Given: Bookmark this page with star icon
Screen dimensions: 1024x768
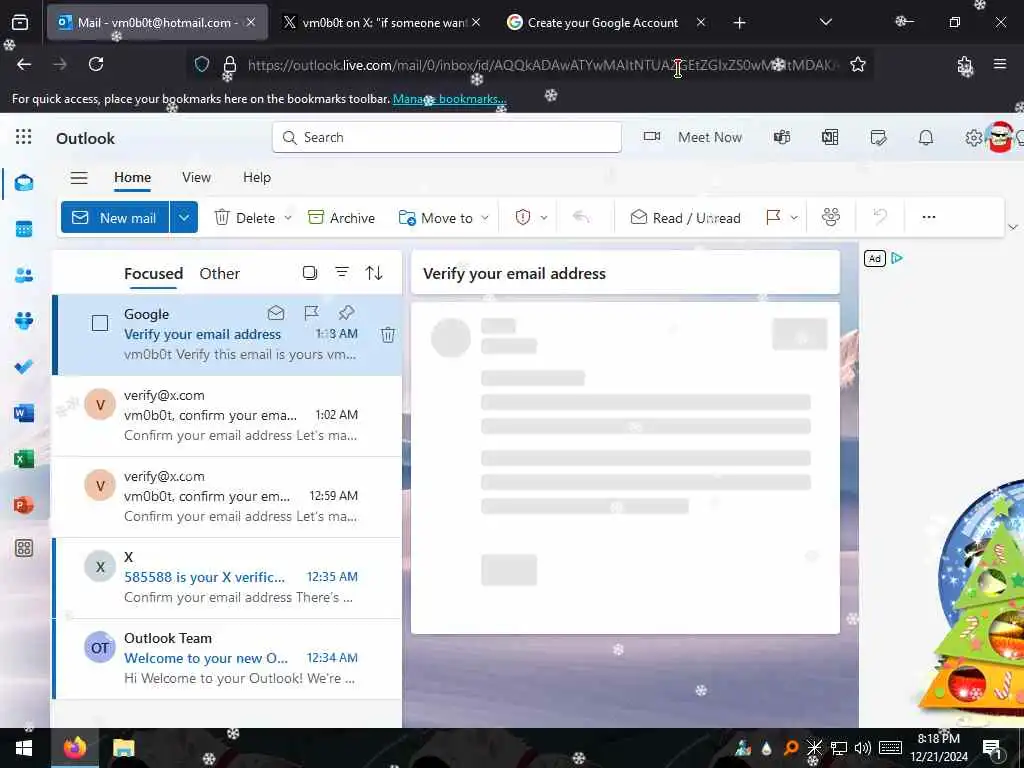Looking at the screenshot, I should 857,64.
